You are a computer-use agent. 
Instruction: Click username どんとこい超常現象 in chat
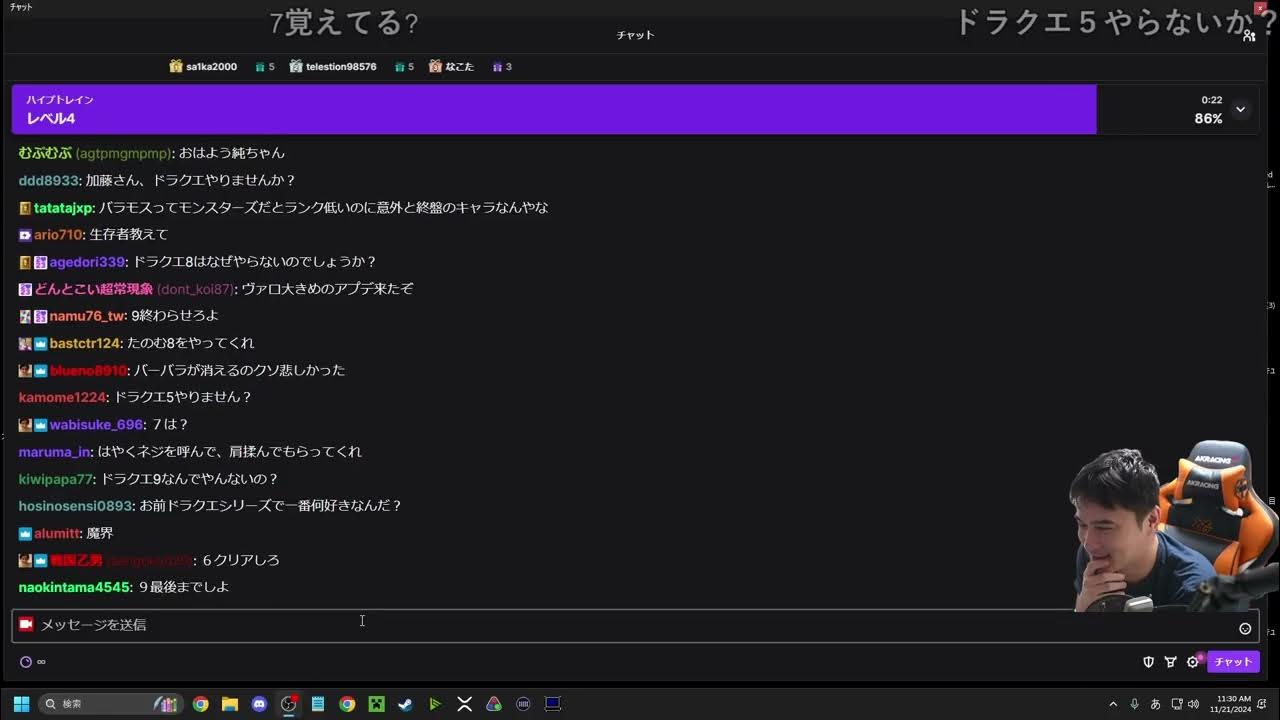93,289
